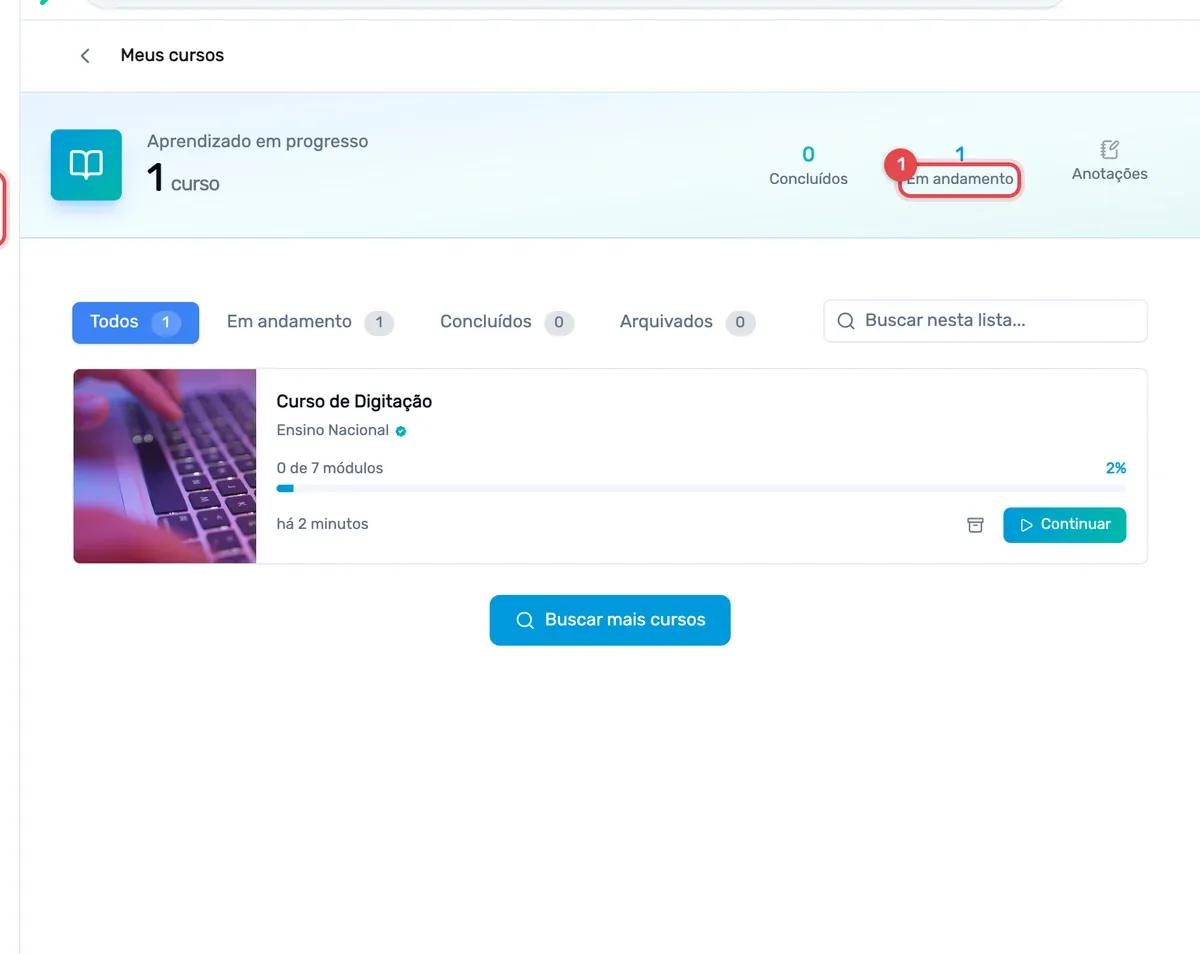
Task: Open the Concluídos tab in the filter row
Action: point(507,322)
